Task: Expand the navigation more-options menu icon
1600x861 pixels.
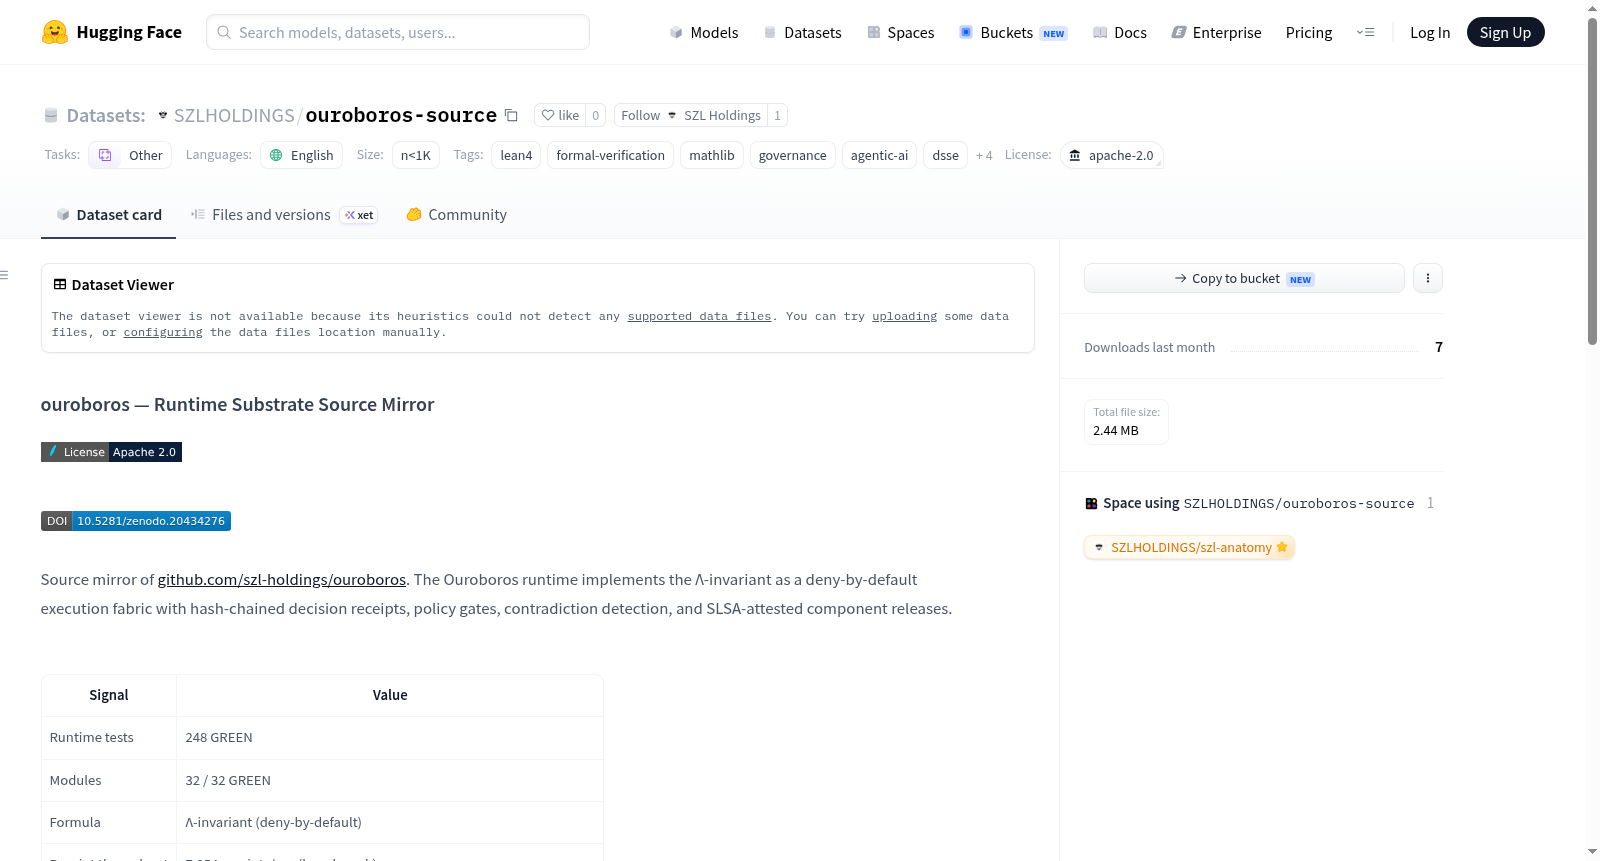Action: 1365,32
